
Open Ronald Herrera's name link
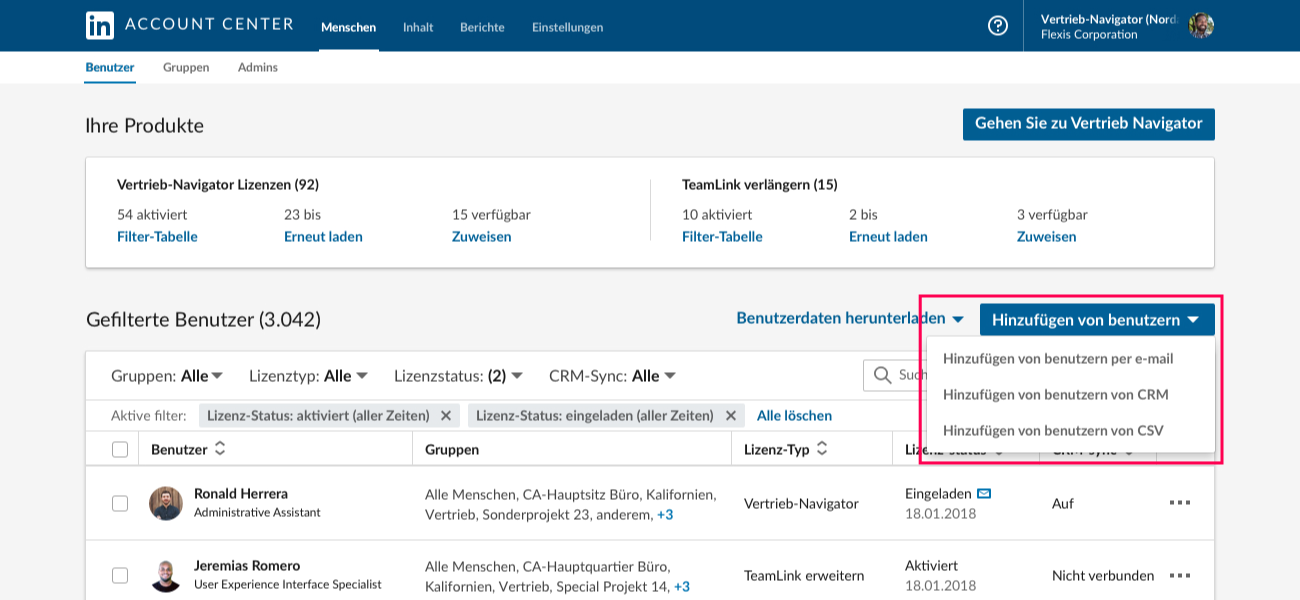(241, 493)
